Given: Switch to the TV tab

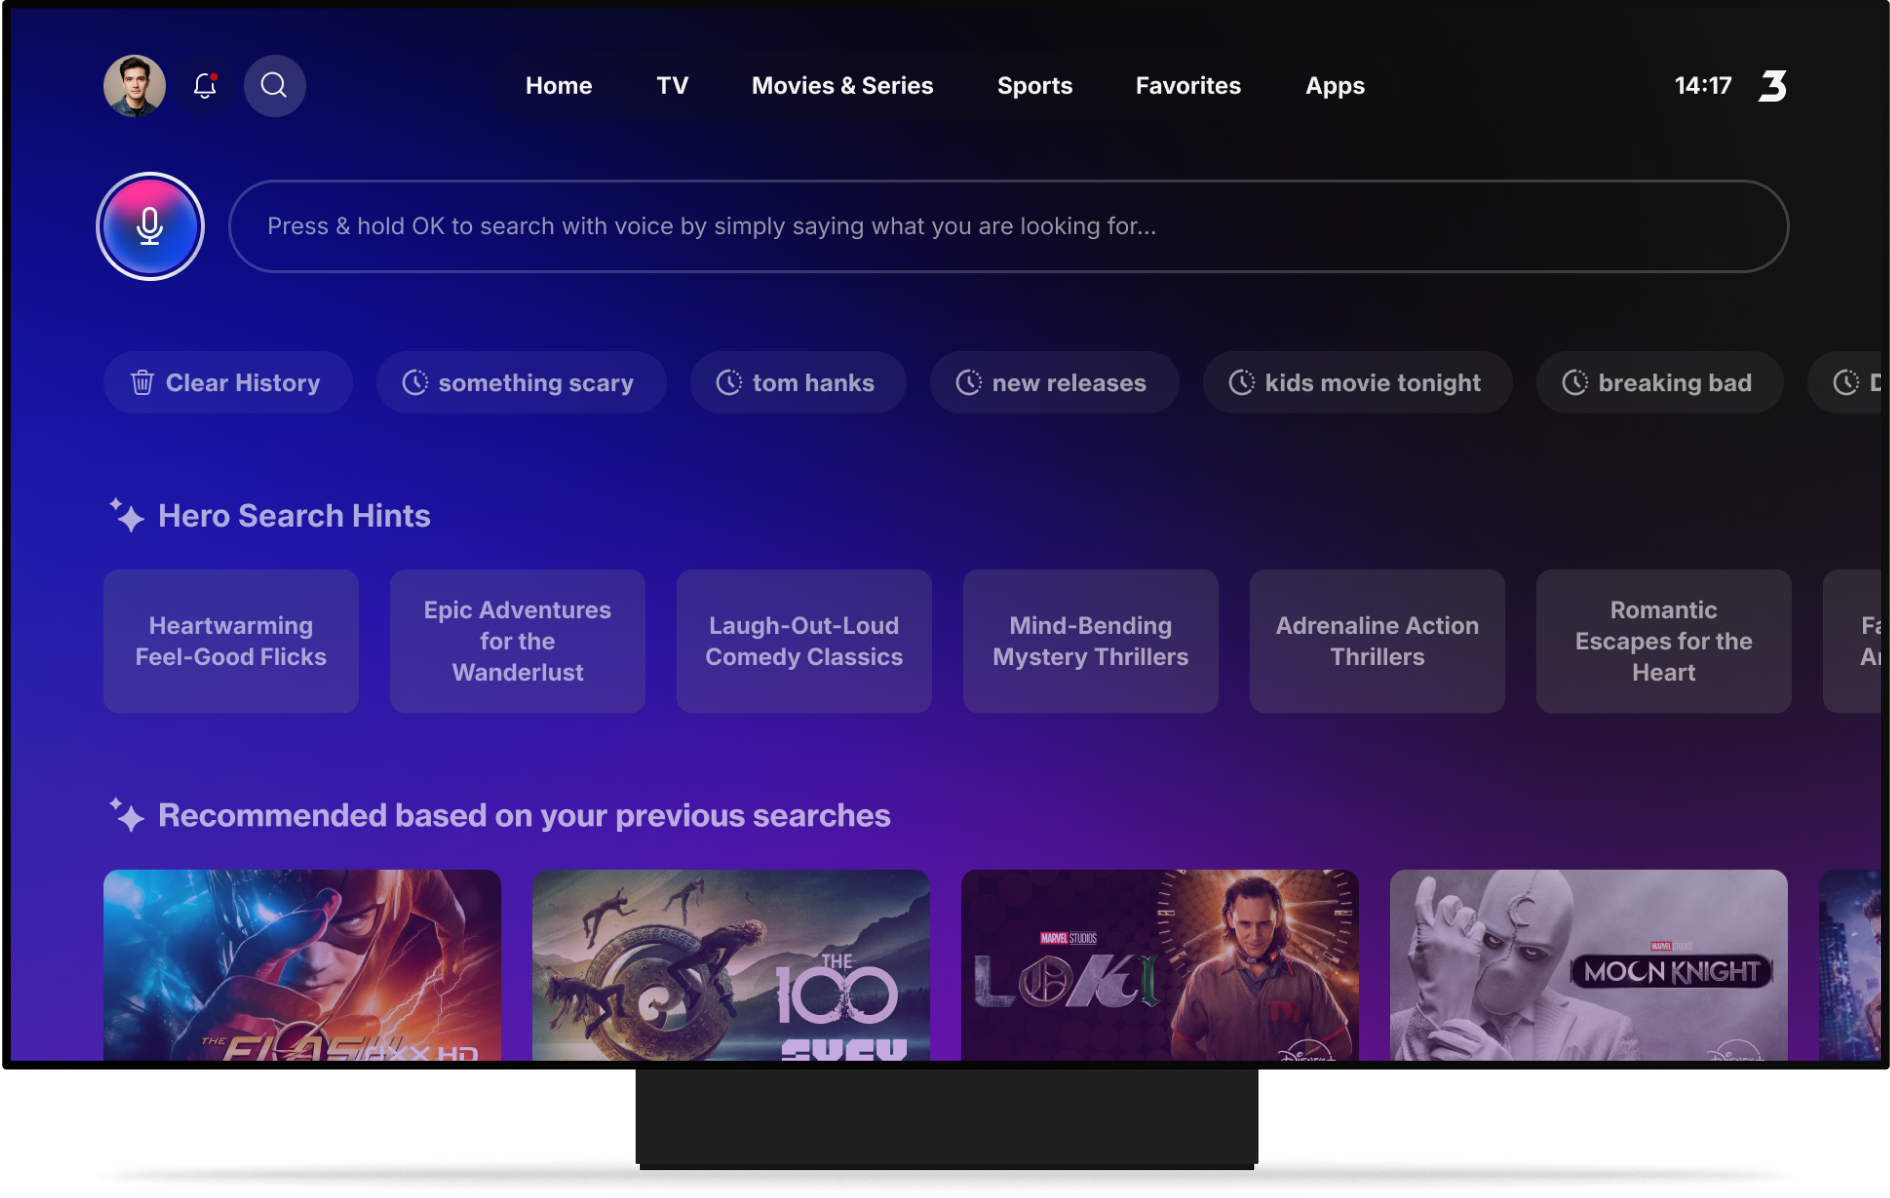Looking at the screenshot, I should [x=672, y=86].
